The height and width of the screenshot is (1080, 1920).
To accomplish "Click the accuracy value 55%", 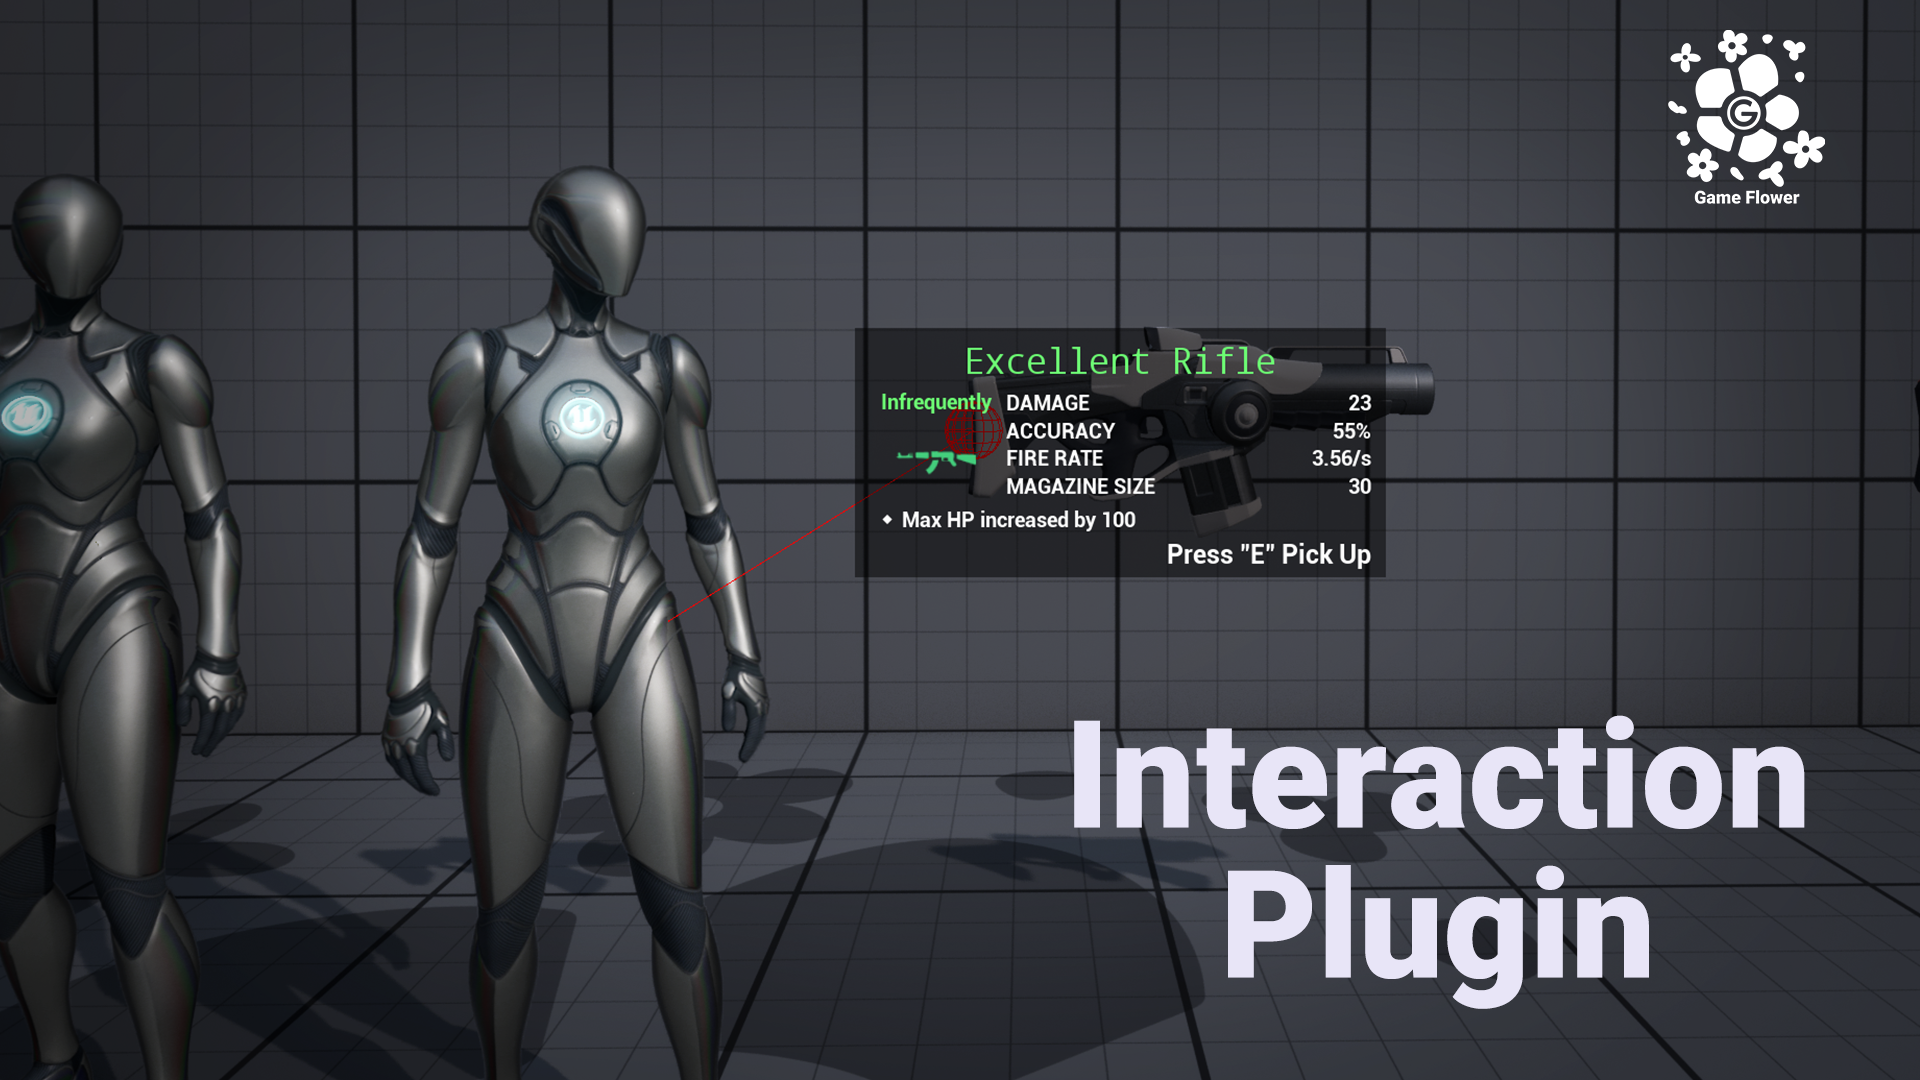I will pyautogui.click(x=1351, y=431).
